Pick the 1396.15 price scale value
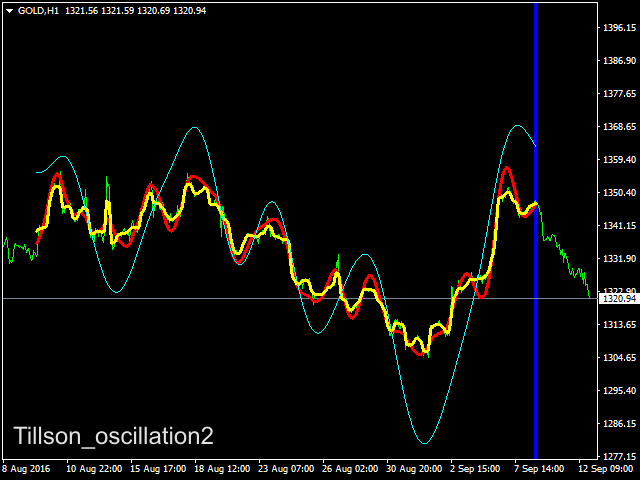Image resolution: width=640 pixels, height=480 pixels. point(619,28)
